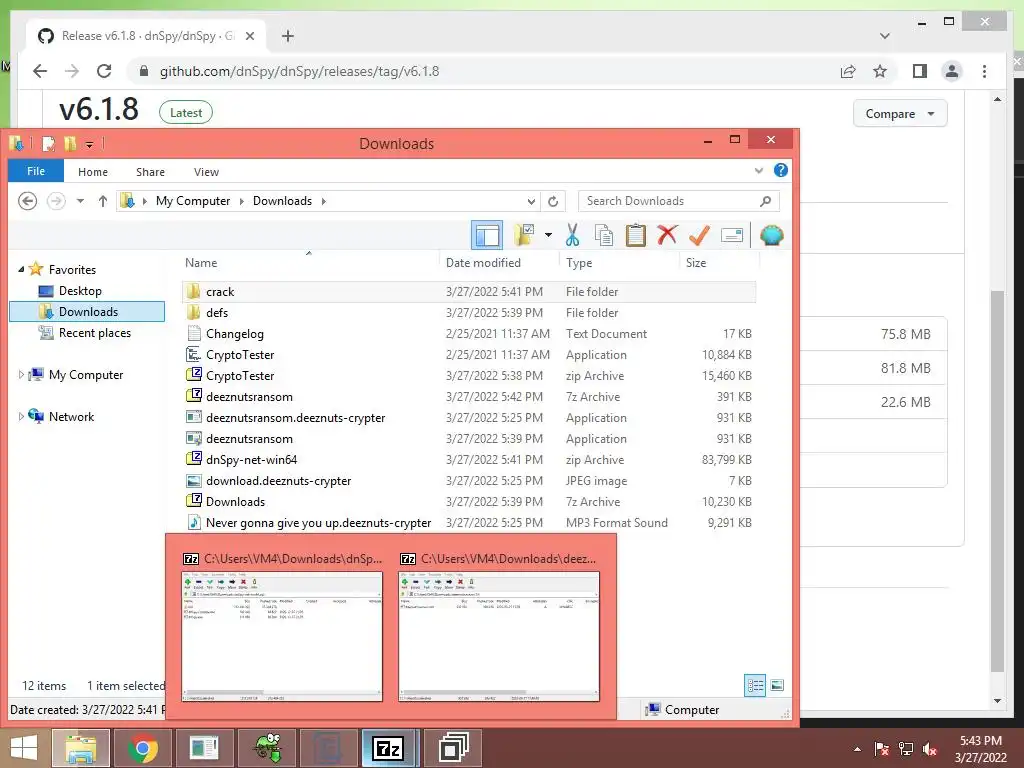Viewport: 1024px width, 768px height.
Task: Open Chrome three-dot menu
Action: [x=984, y=71]
